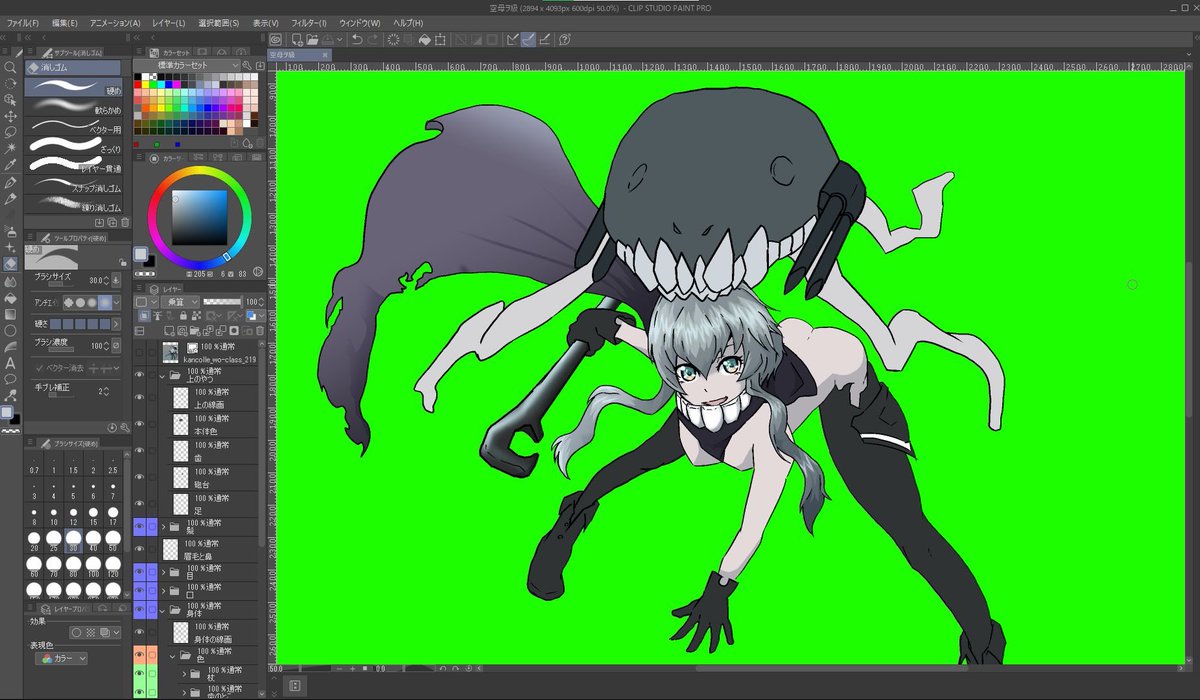Select the スナップ消しゴム sub tool
Screen dimensions: 1200x700
[x=75, y=186]
